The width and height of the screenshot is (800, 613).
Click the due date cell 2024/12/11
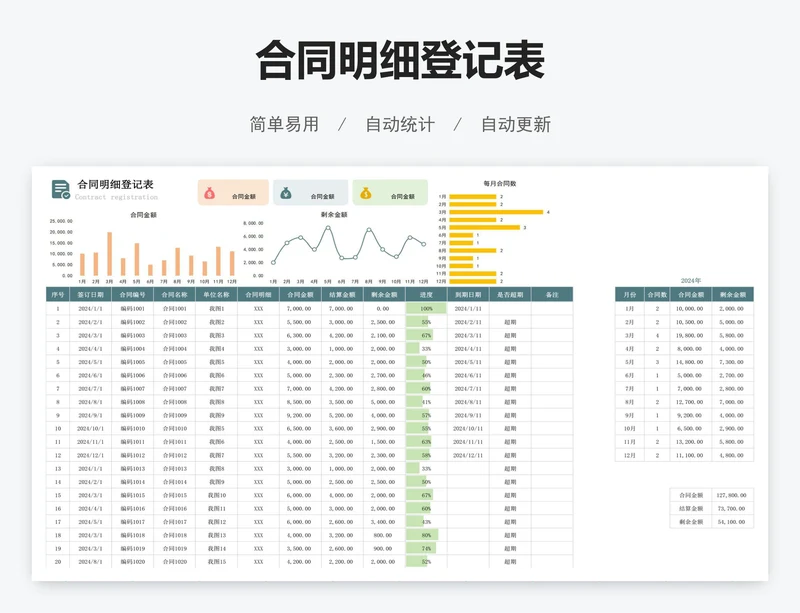coord(468,455)
